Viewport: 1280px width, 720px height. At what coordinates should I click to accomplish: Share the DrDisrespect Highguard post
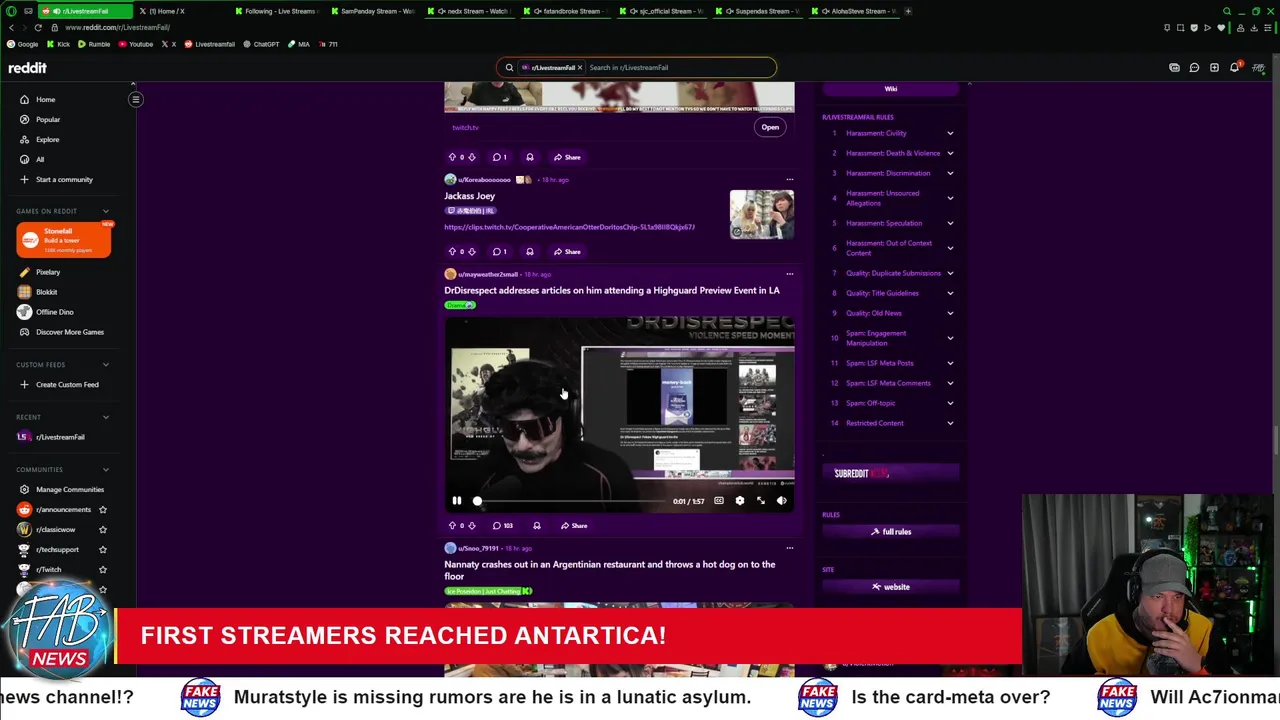tap(574, 525)
